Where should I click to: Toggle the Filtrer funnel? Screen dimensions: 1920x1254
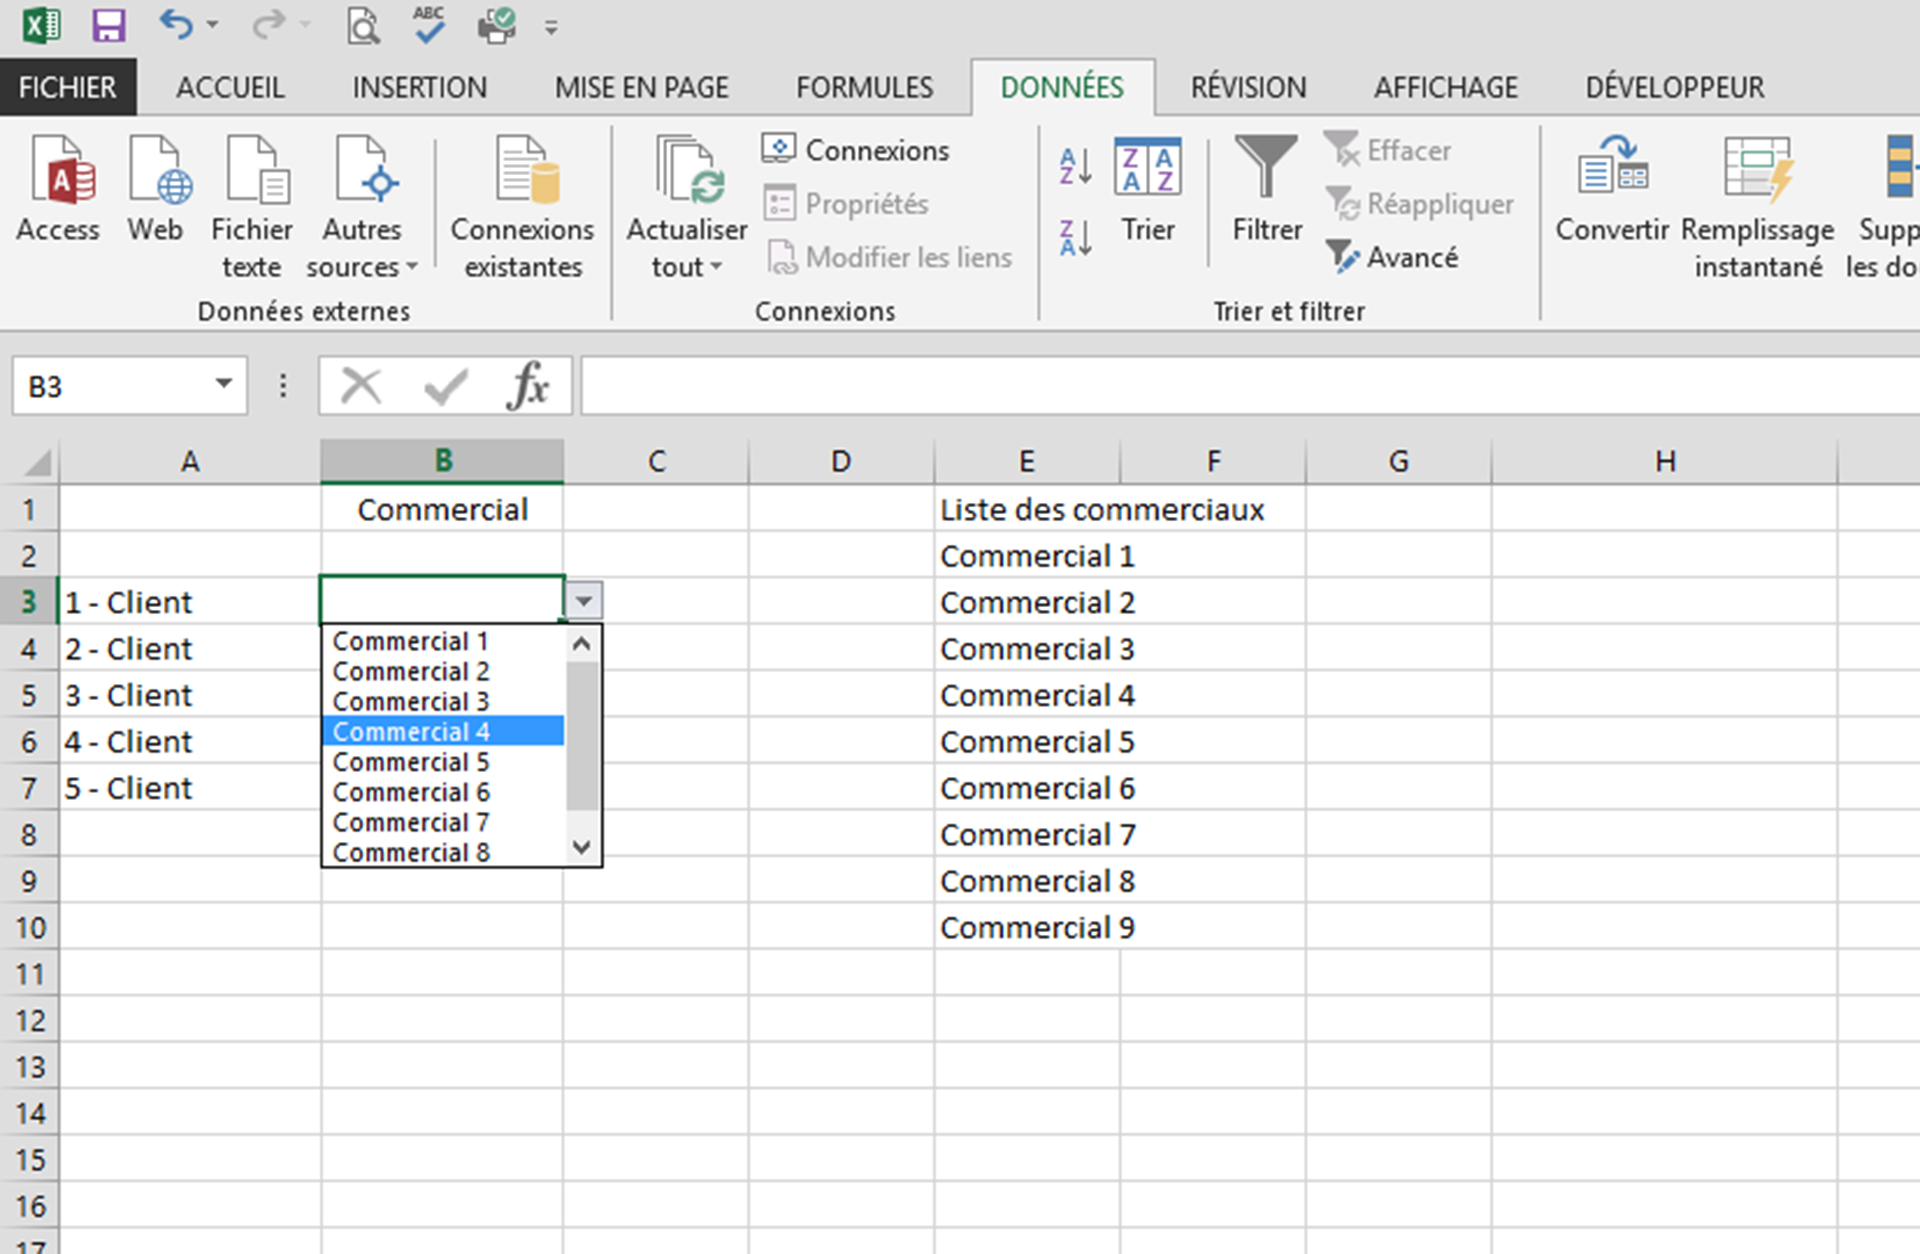(x=1267, y=190)
